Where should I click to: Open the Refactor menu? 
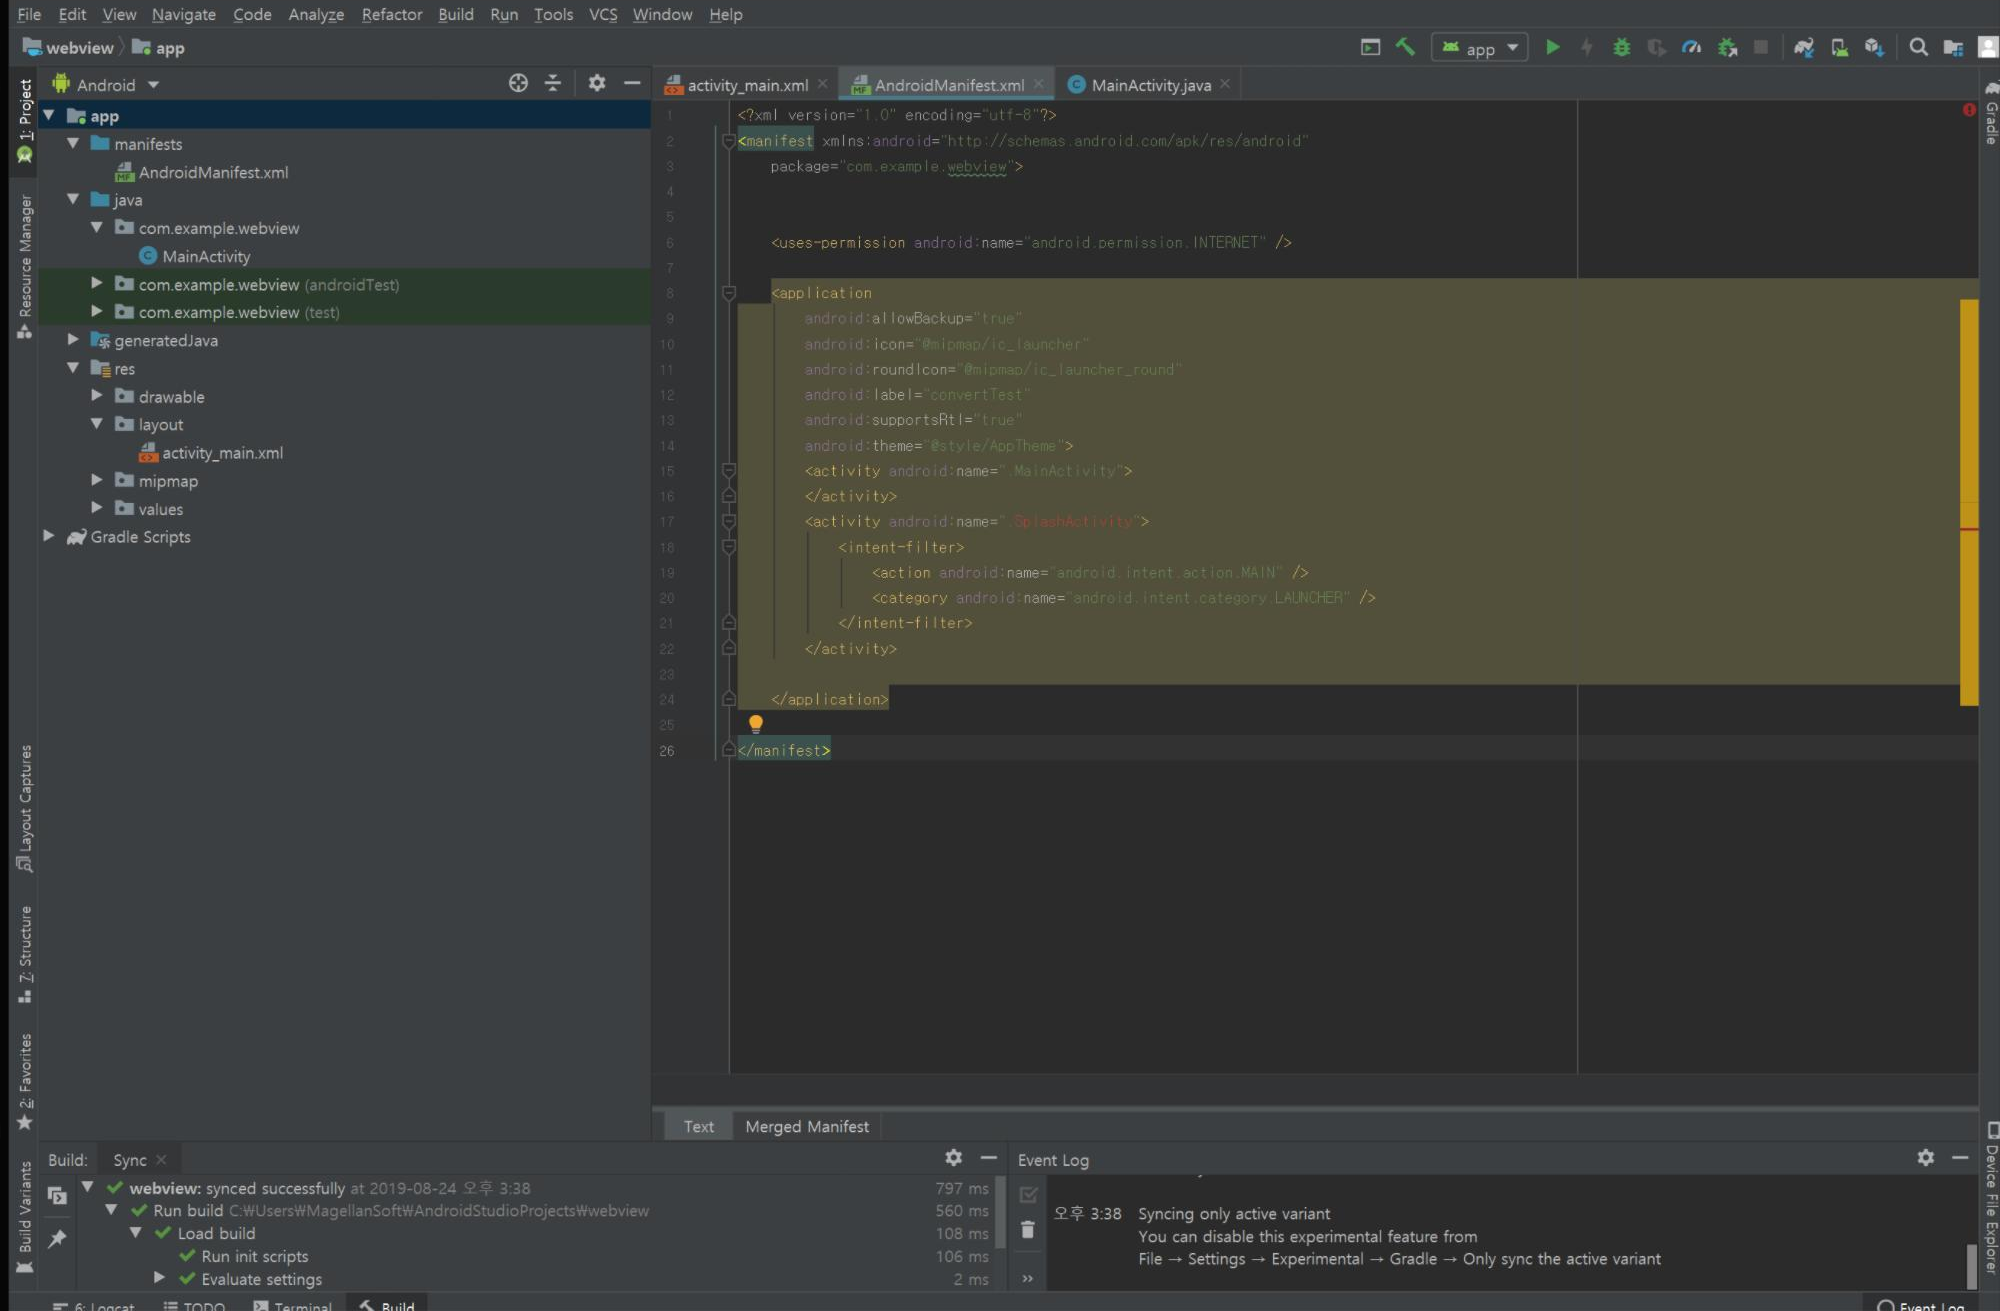coord(391,14)
